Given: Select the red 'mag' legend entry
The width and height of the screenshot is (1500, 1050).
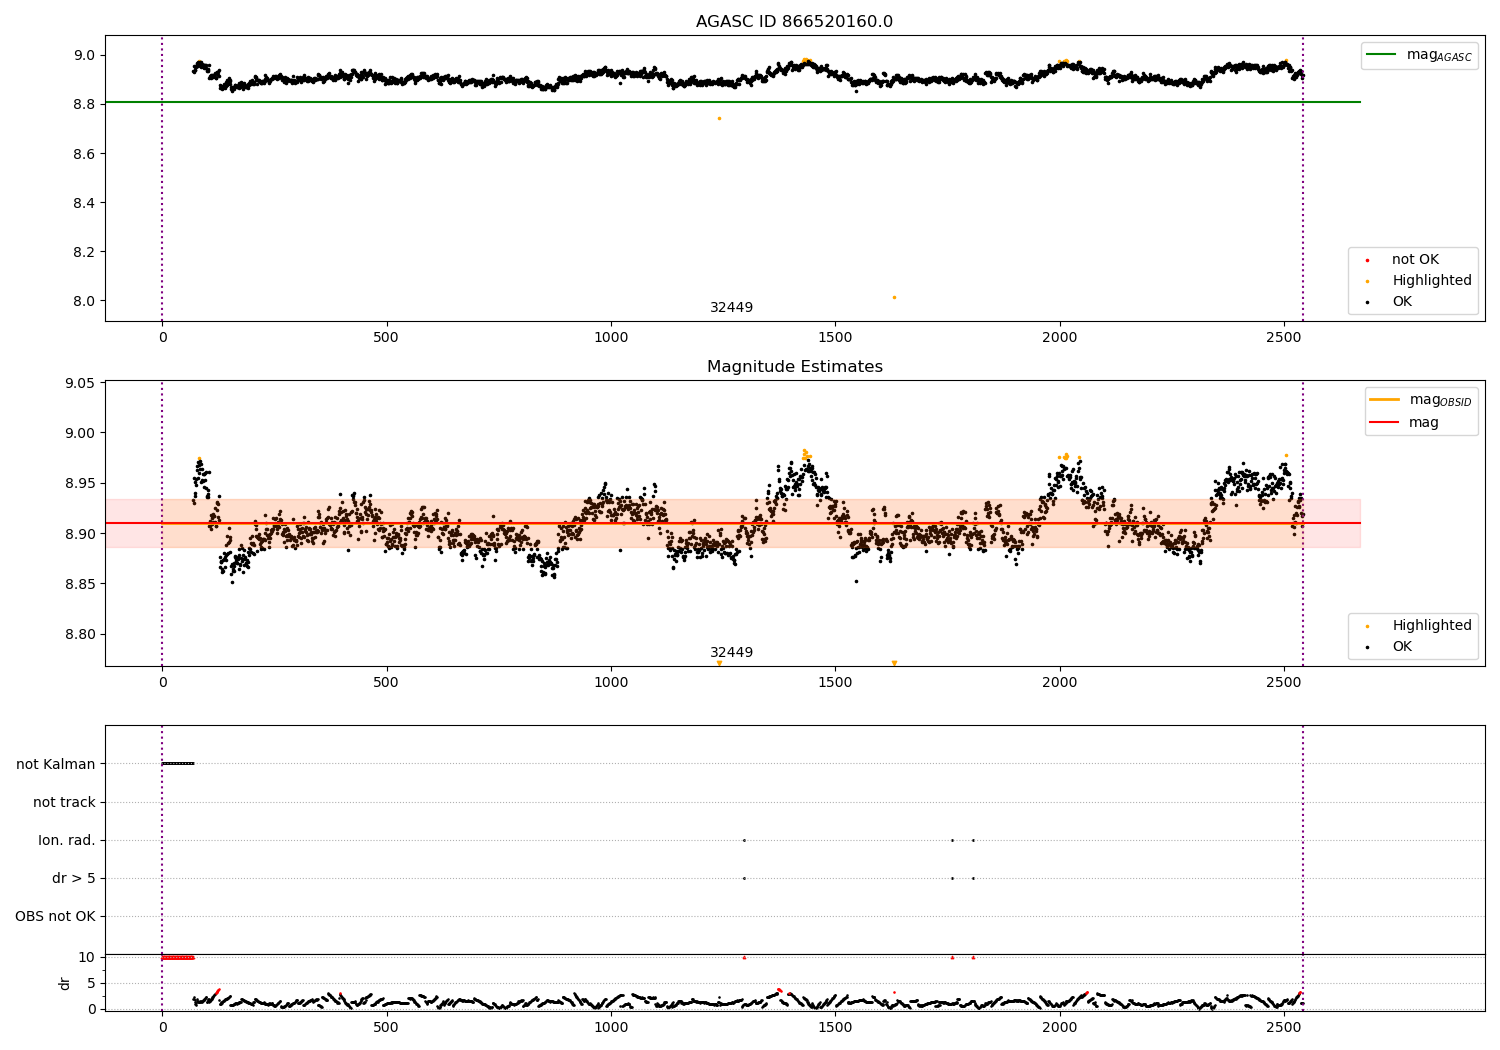Looking at the screenshot, I should 1404,422.
